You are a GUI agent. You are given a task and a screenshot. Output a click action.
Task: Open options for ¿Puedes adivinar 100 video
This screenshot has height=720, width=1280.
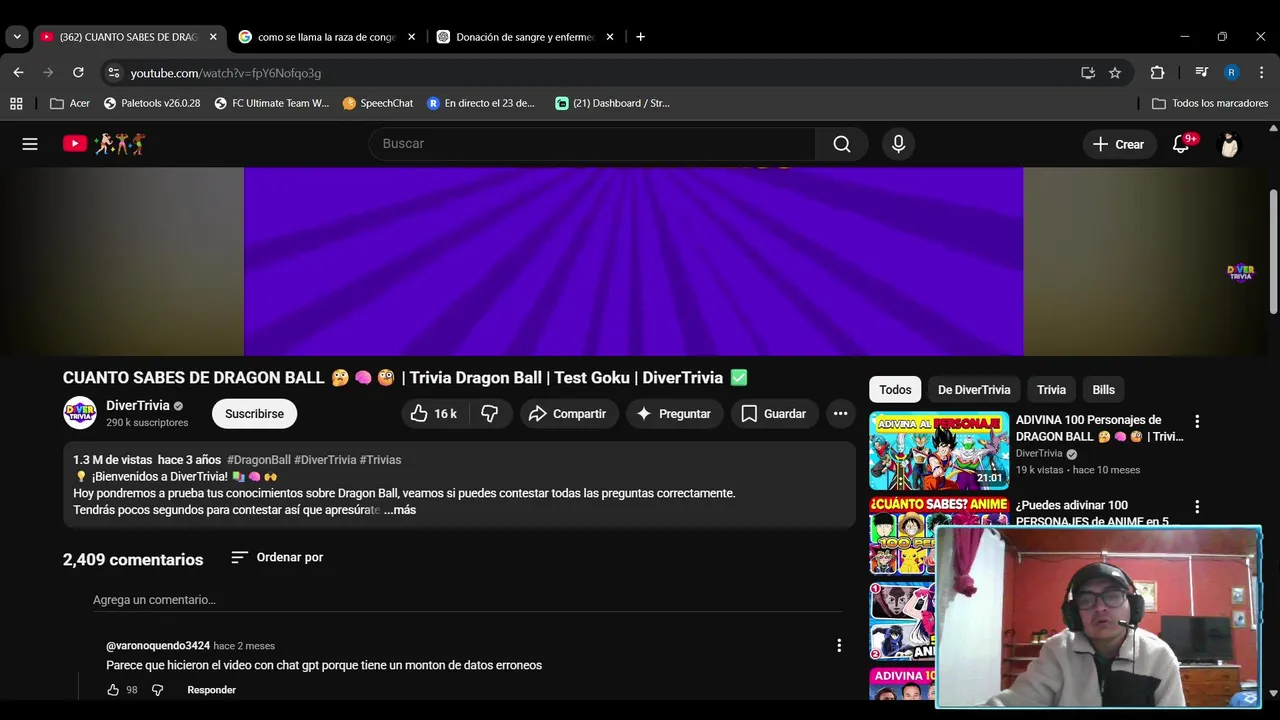coord(1197,507)
